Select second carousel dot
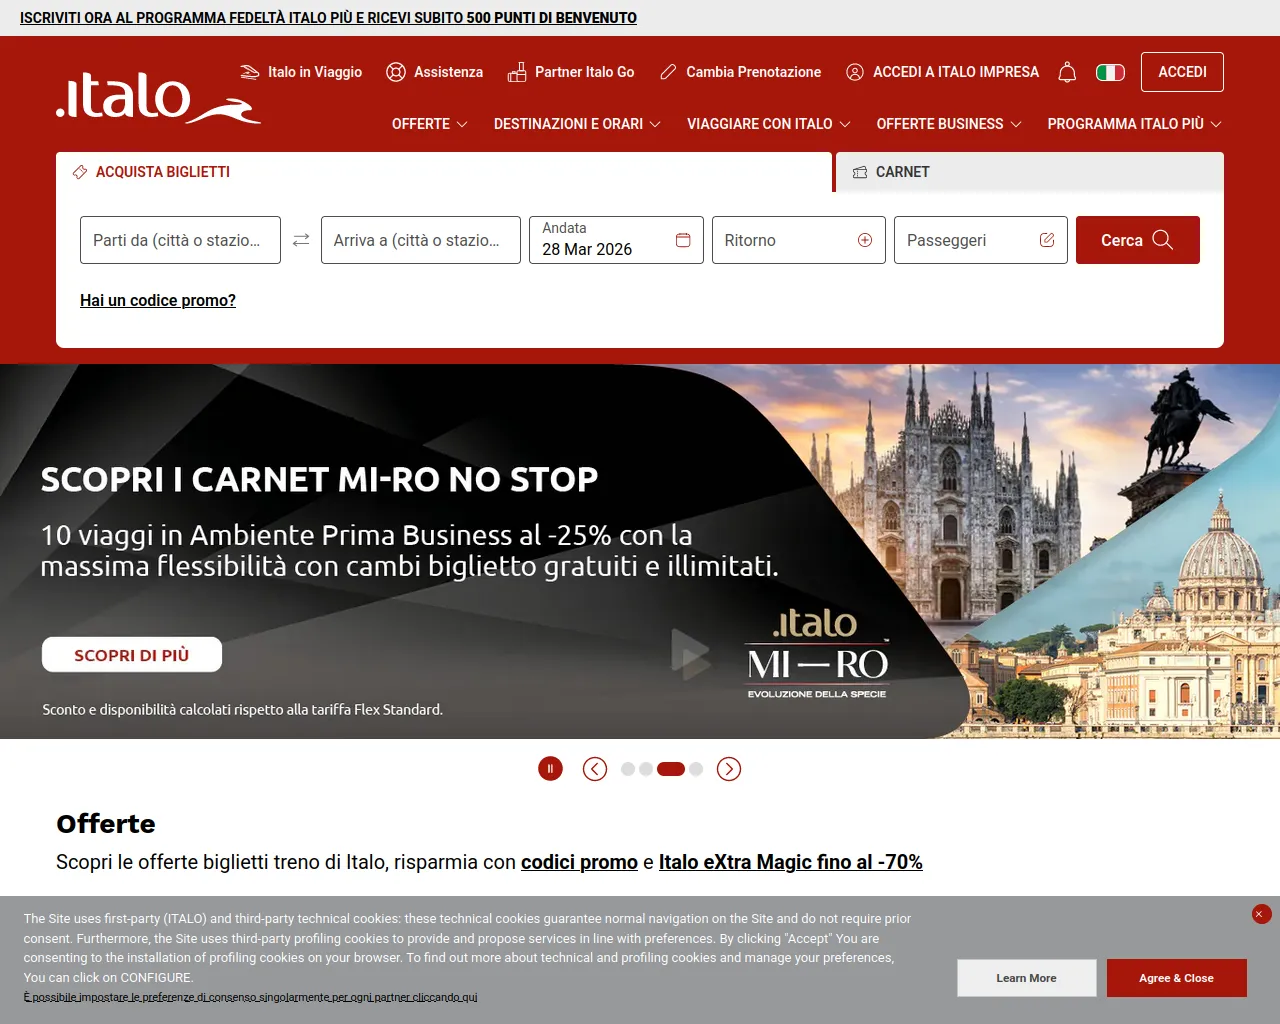The height and width of the screenshot is (1024, 1280). 646,769
